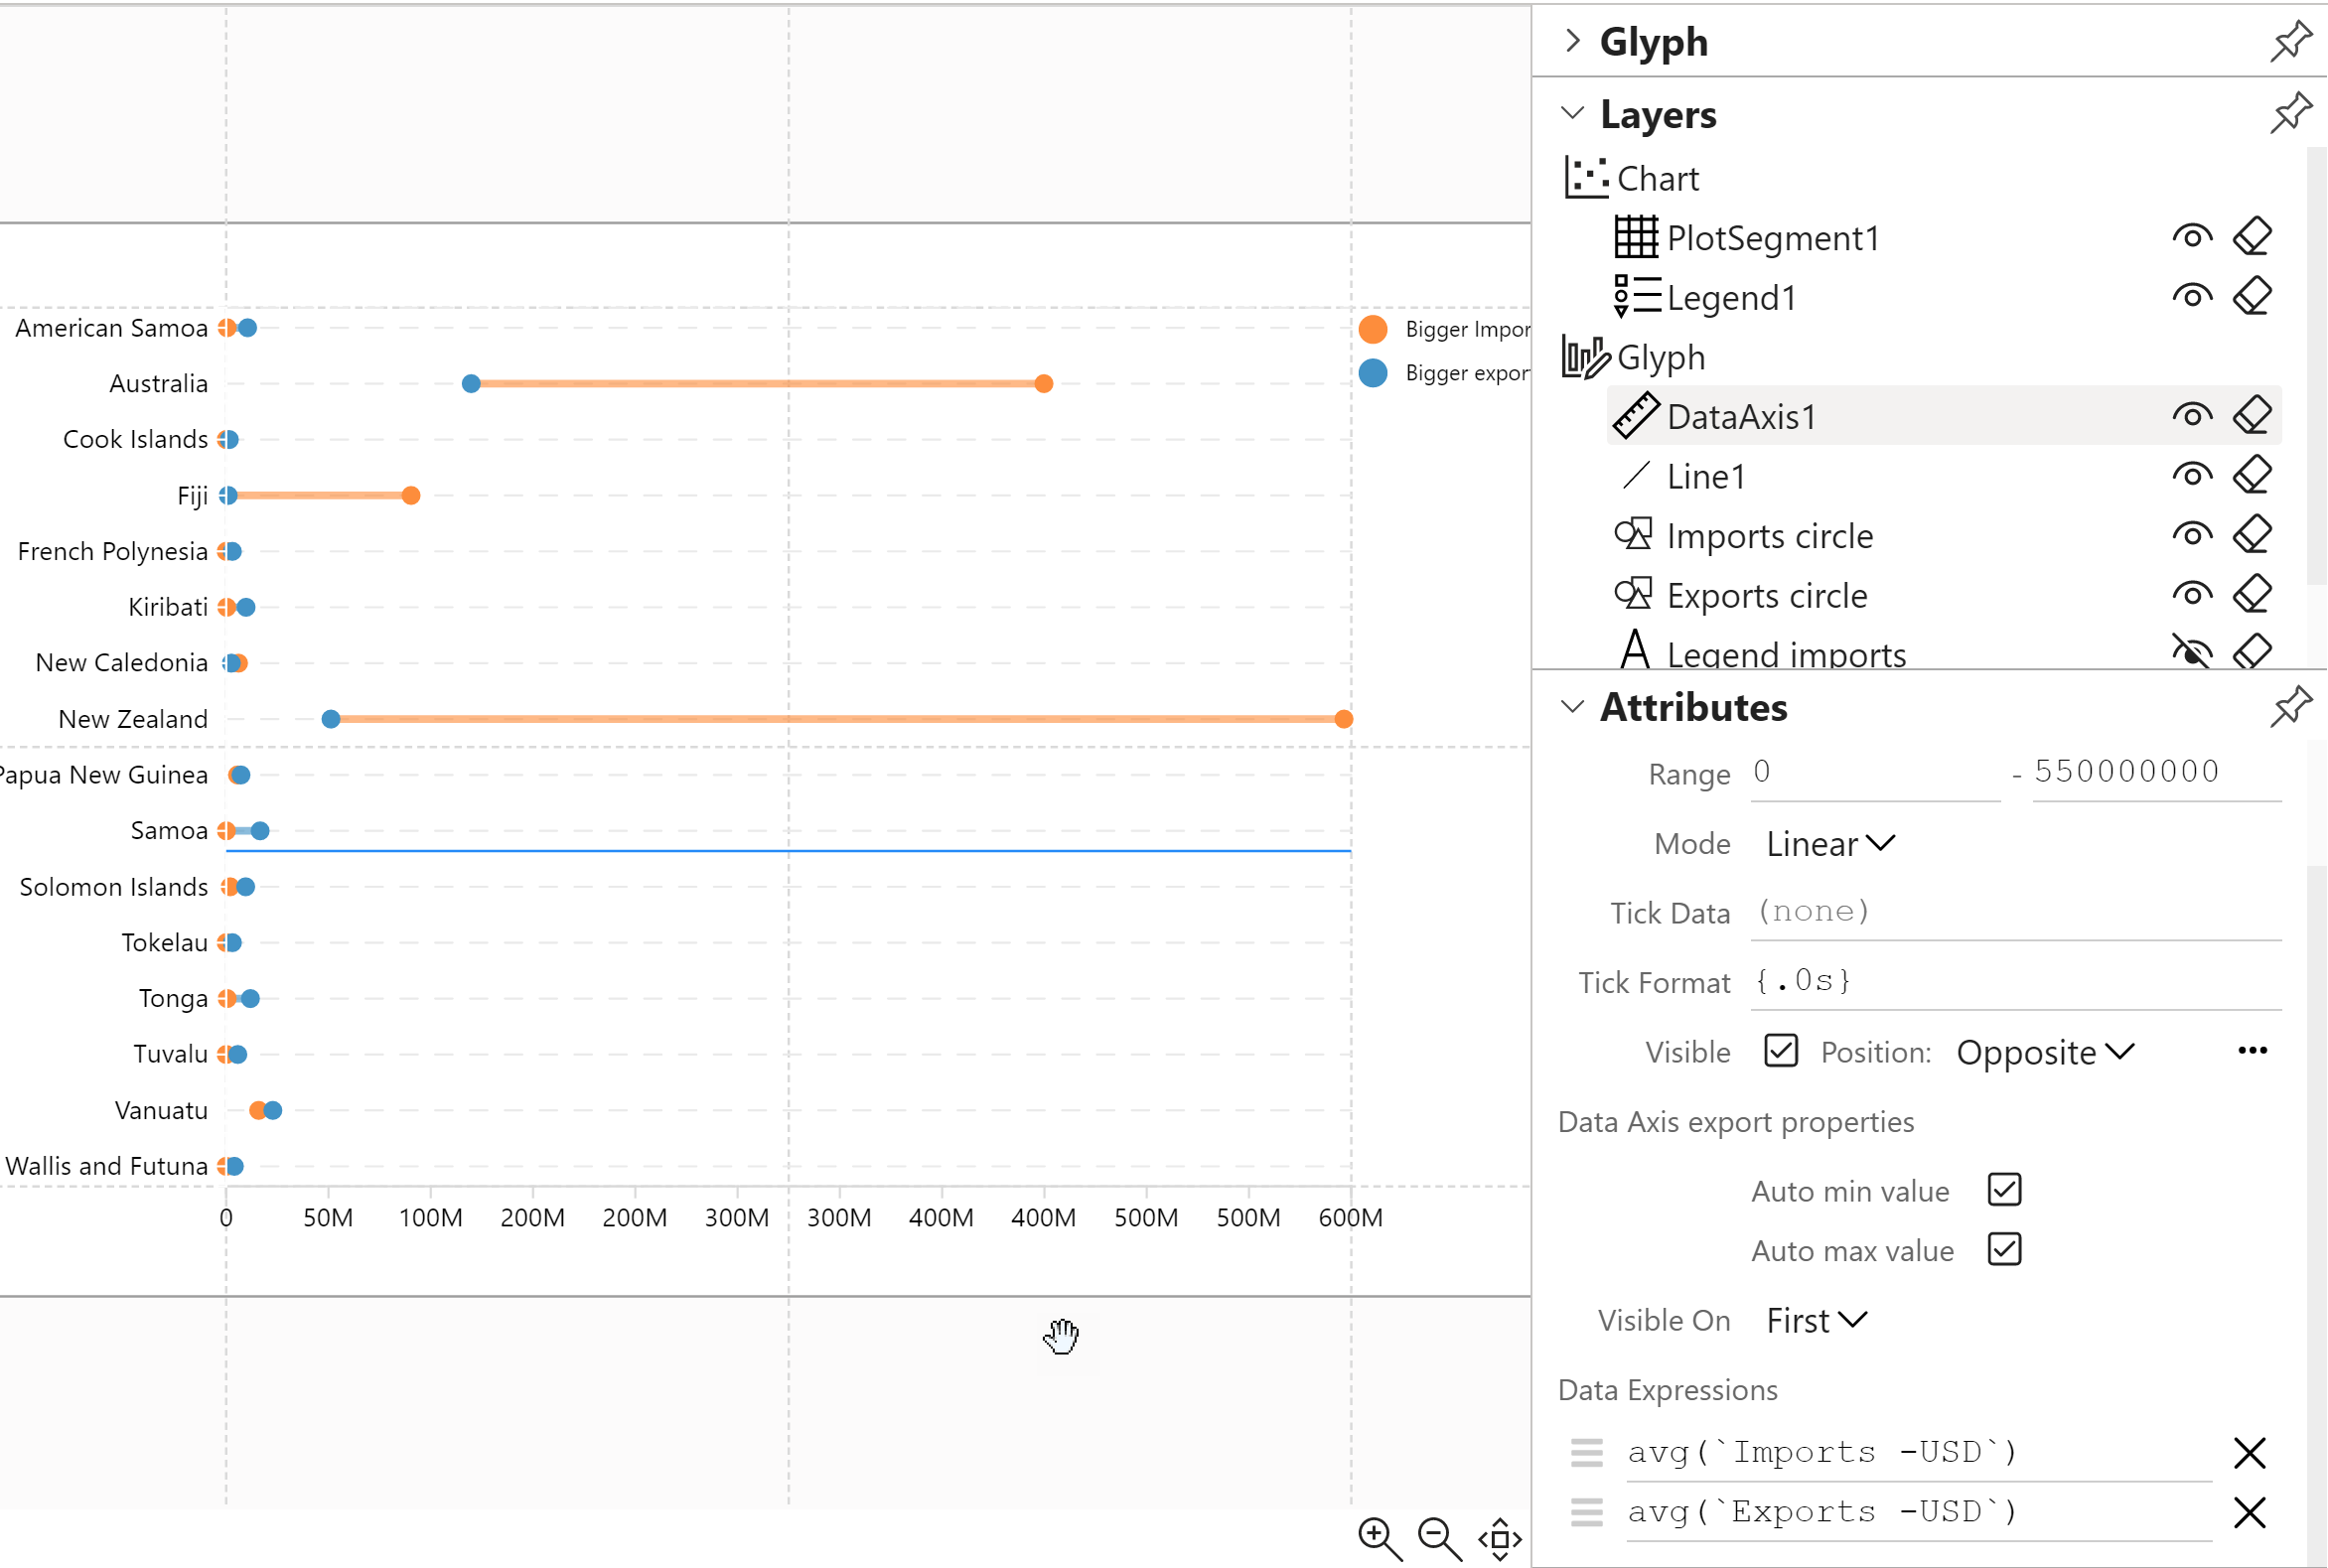
Task: Remove the avg(Imports -USD) expression
Action: click(2251, 1452)
